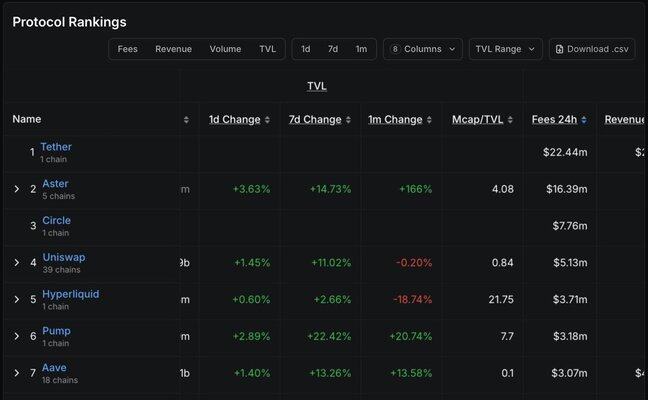Select the Revenue tab
Image resolution: width=648 pixels, height=400 pixels.
(x=173, y=49)
